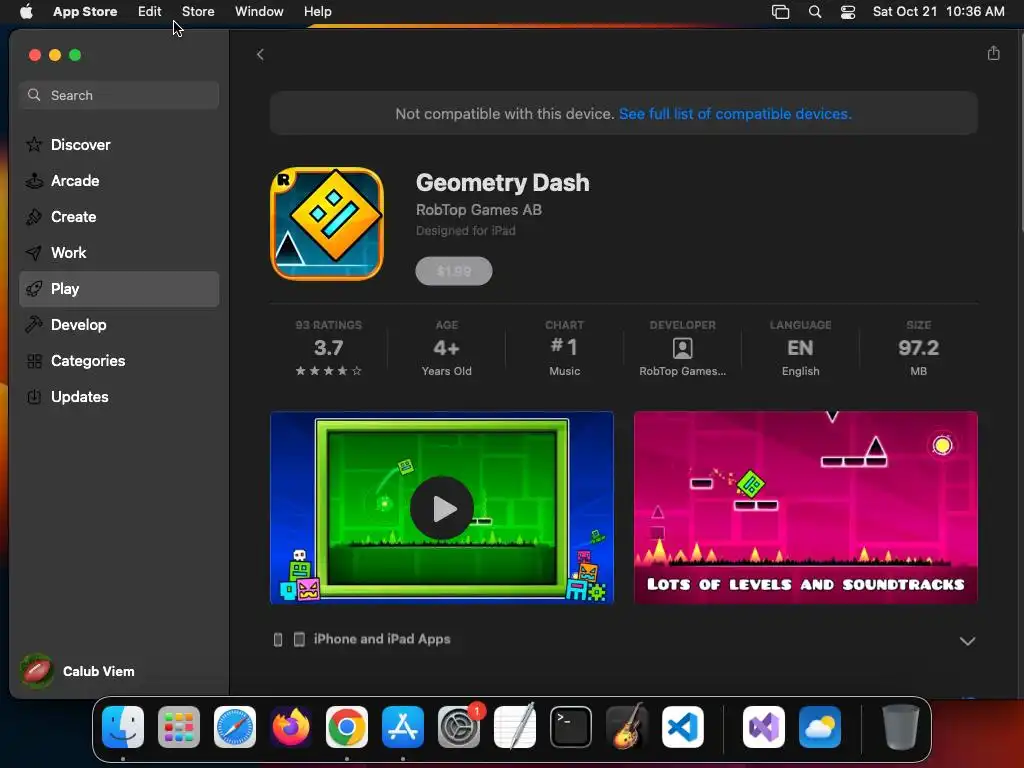Open the Play rocket icon
This screenshot has width=1024, height=768.
34,289
